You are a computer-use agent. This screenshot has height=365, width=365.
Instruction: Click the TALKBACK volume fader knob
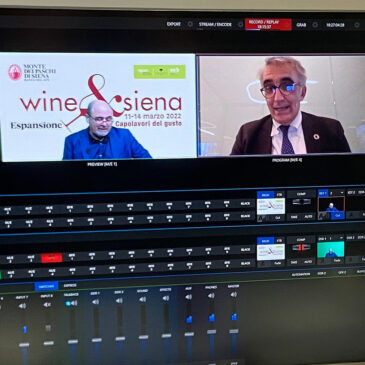point(73,342)
